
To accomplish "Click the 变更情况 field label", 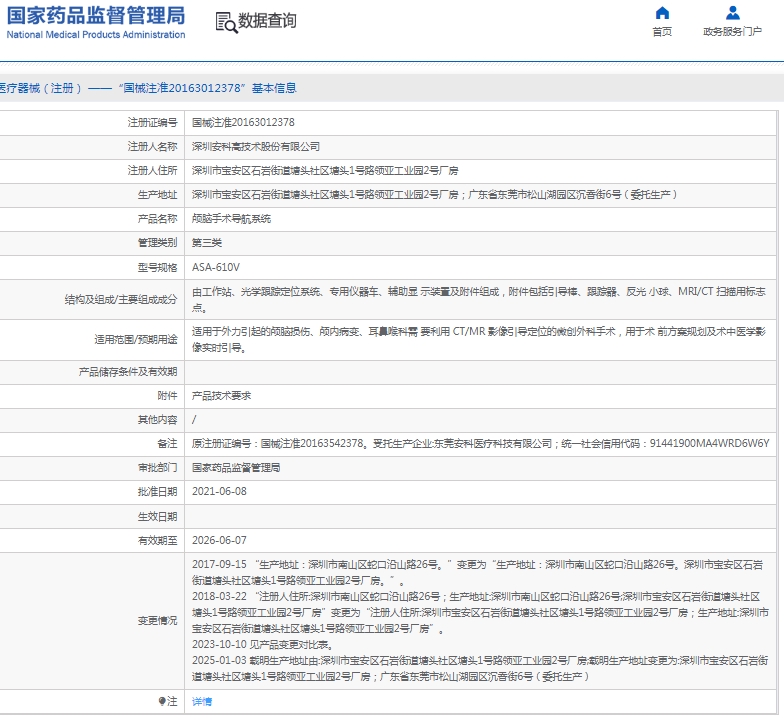I will tap(158, 620).
